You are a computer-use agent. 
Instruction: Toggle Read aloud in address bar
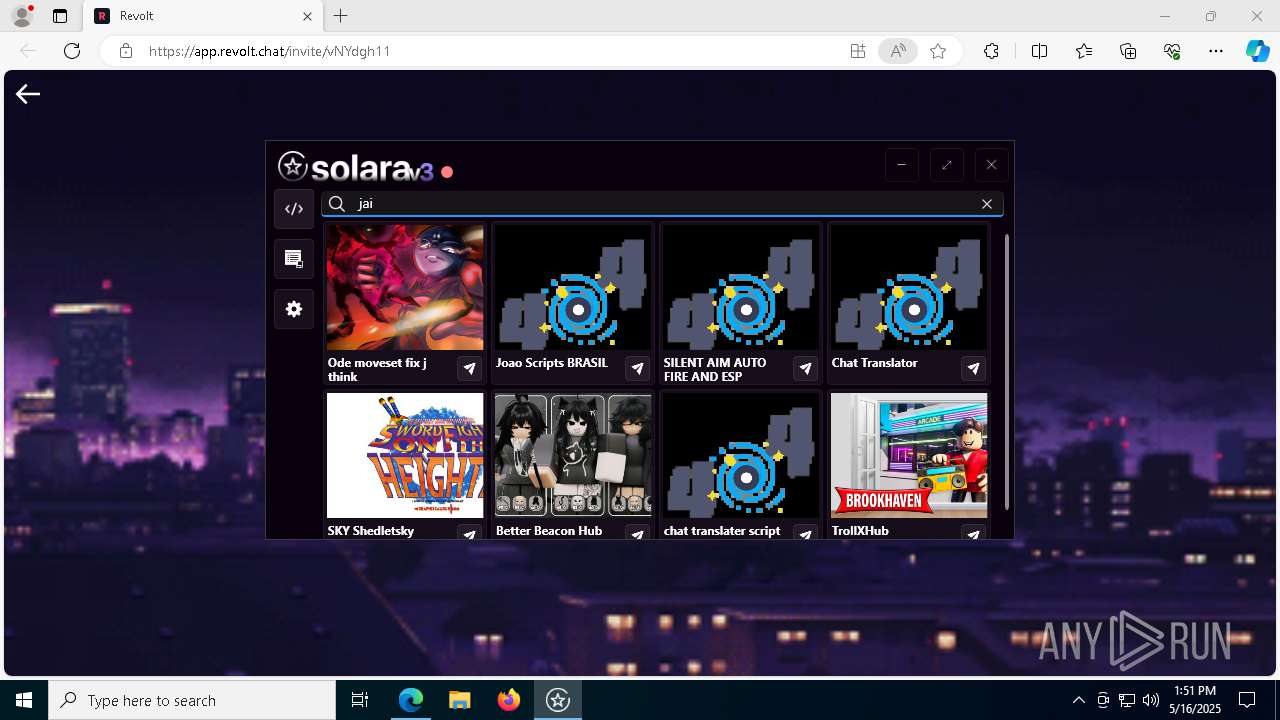(x=898, y=51)
